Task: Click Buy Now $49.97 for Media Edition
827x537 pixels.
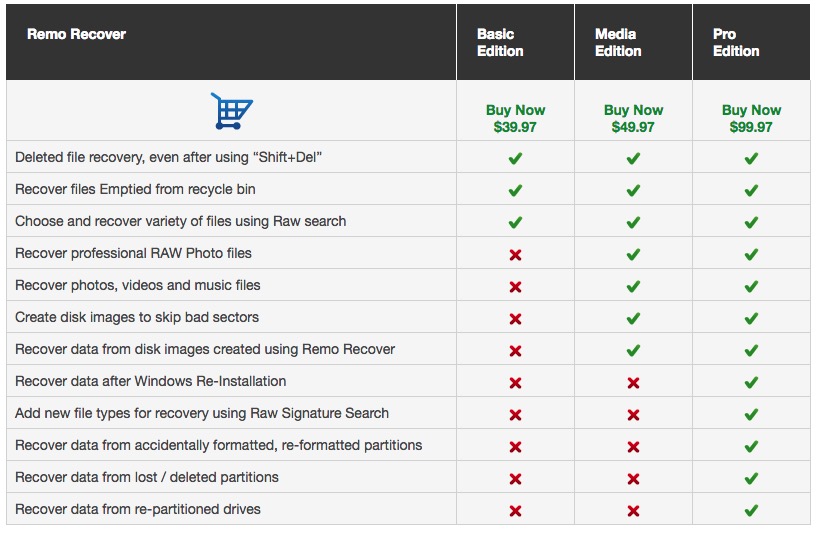Action: pyautogui.click(x=633, y=119)
